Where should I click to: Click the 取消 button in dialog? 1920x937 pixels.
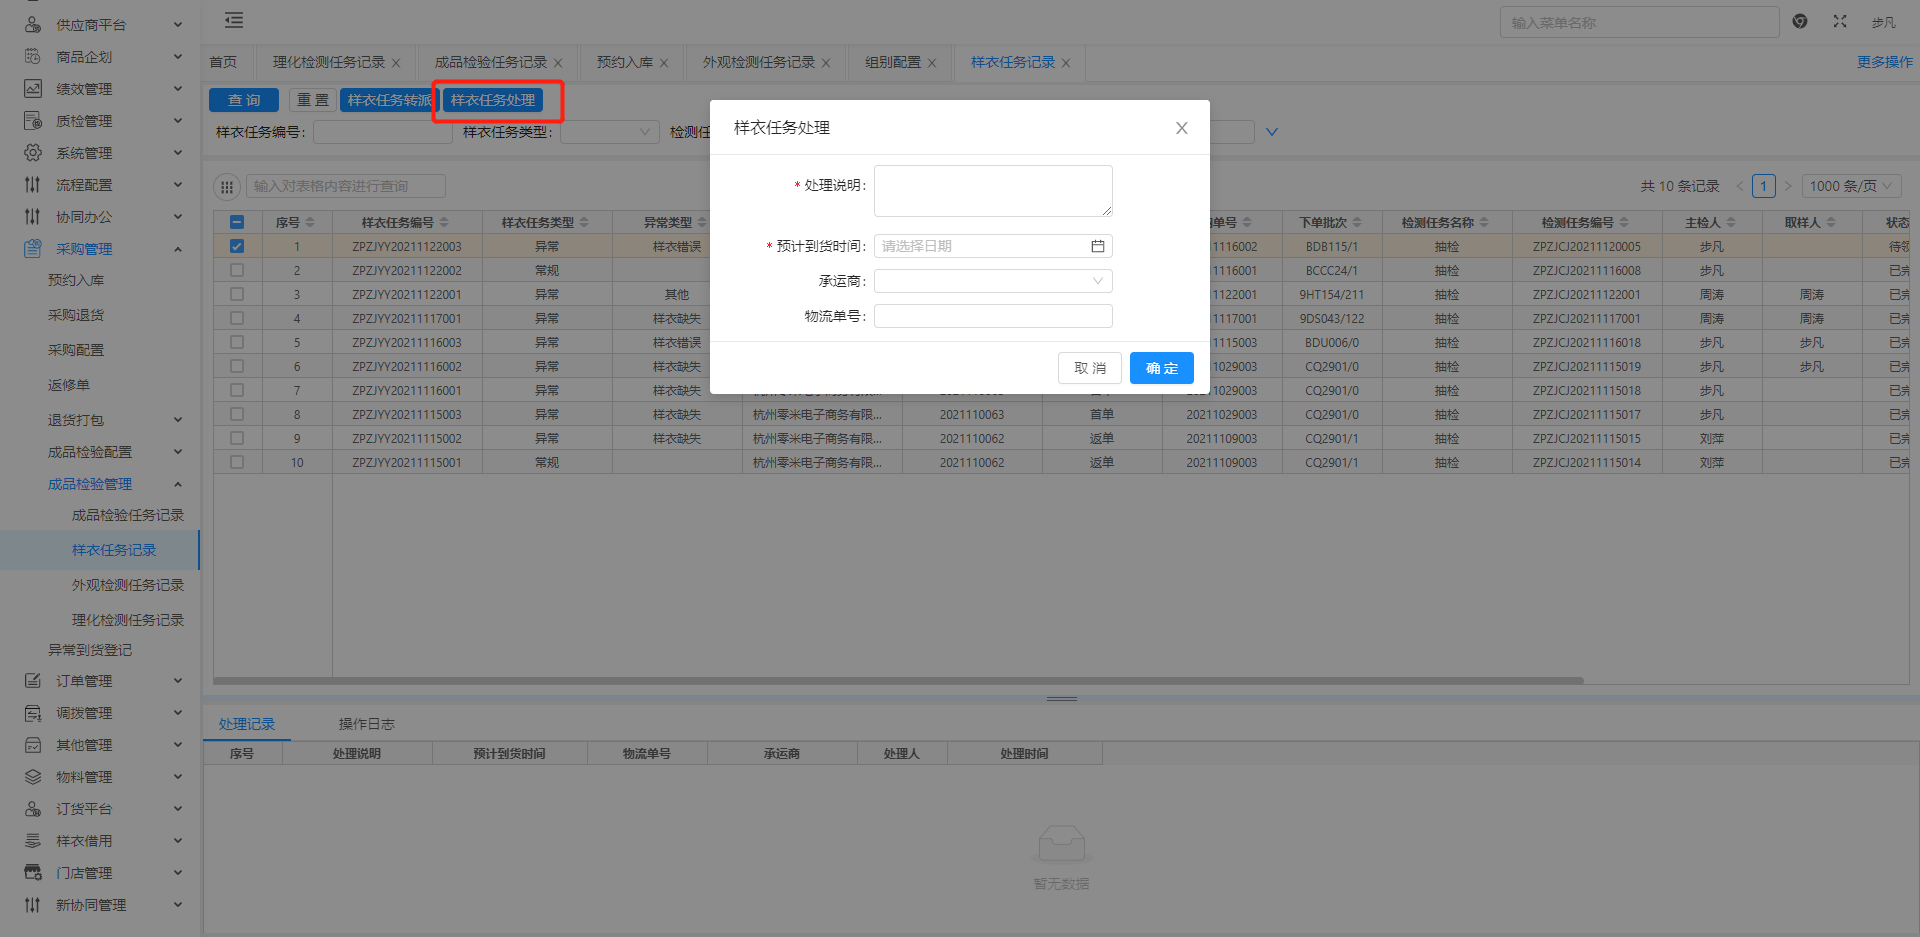click(x=1089, y=368)
